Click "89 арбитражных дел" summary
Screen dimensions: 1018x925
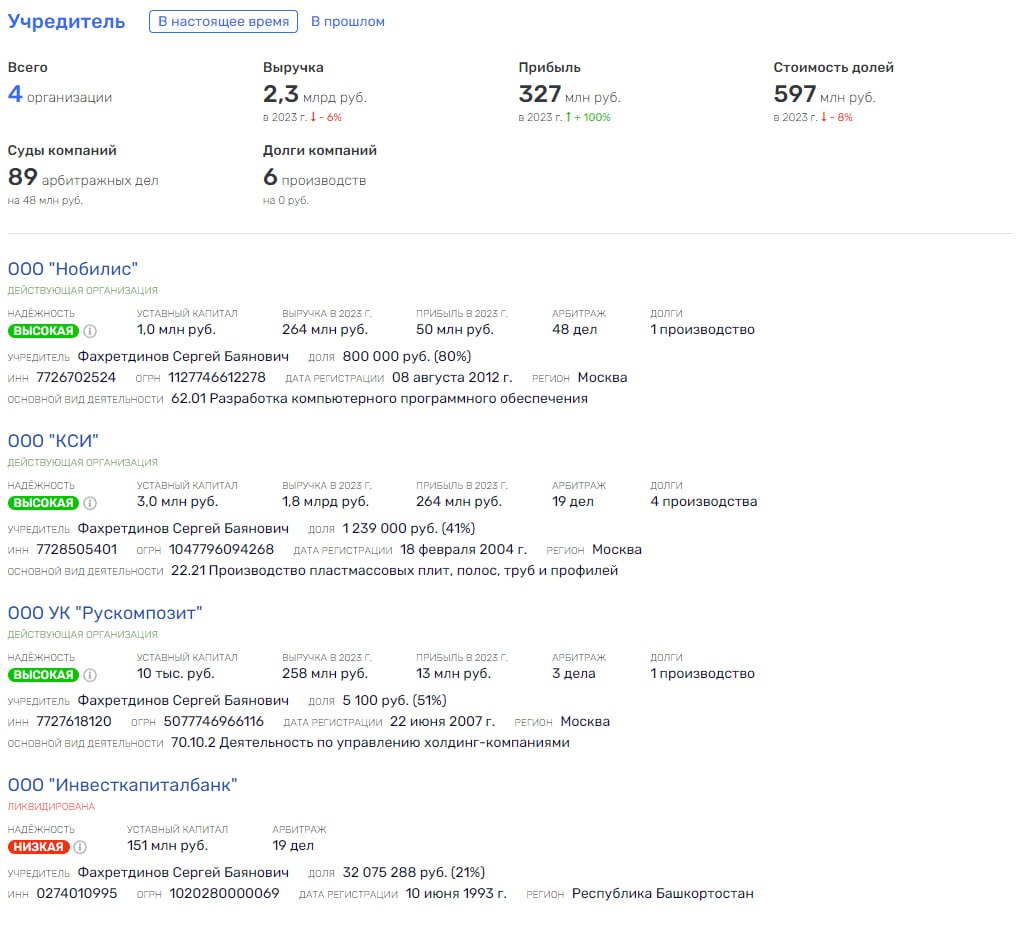pos(83,177)
